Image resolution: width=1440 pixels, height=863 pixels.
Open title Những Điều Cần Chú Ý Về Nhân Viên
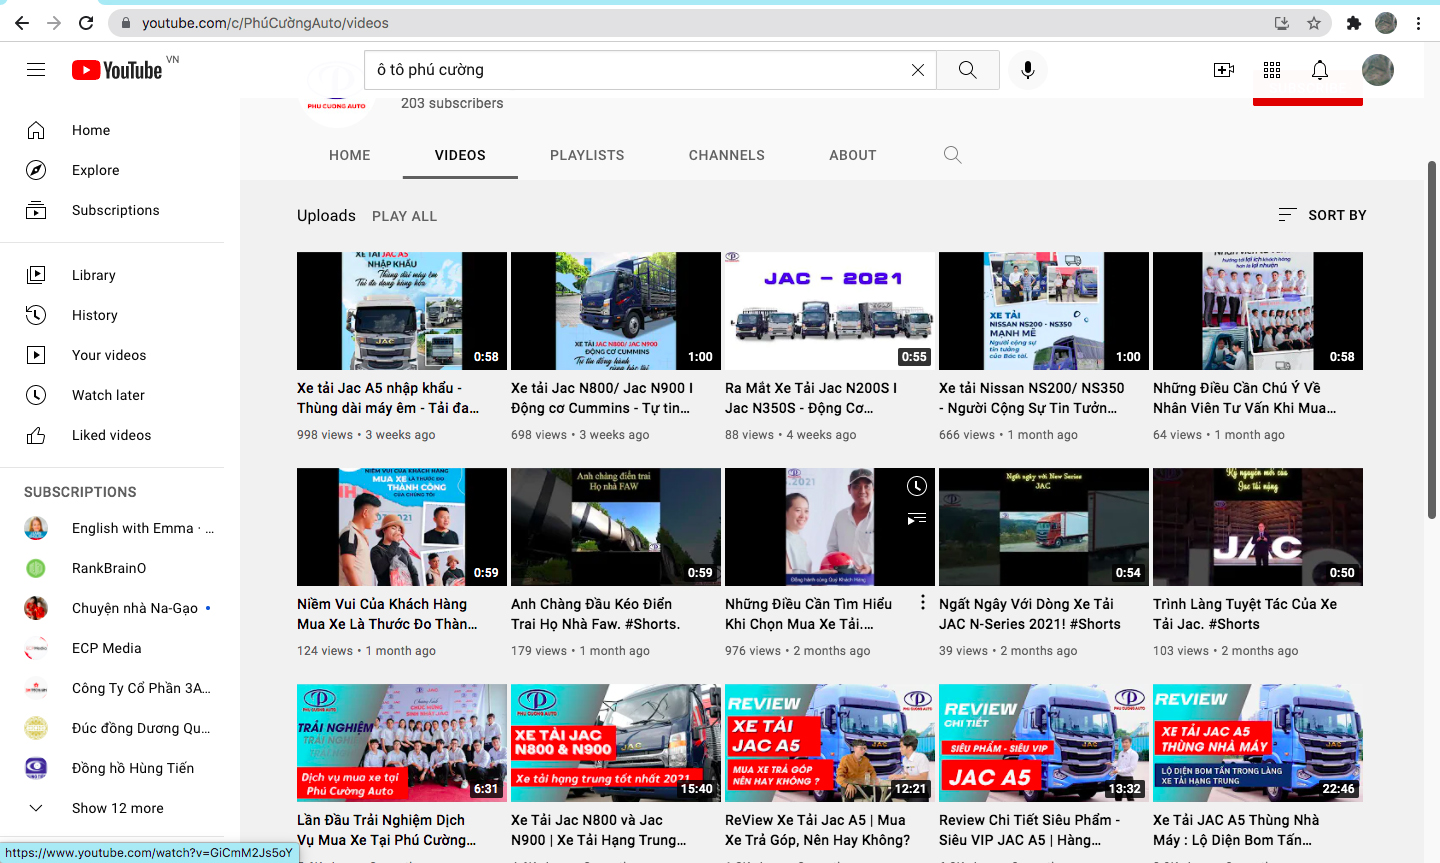(1245, 398)
